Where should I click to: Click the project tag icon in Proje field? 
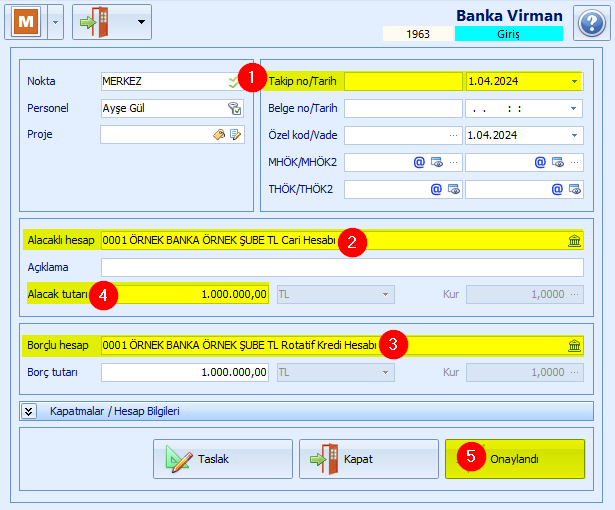click(x=219, y=135)
